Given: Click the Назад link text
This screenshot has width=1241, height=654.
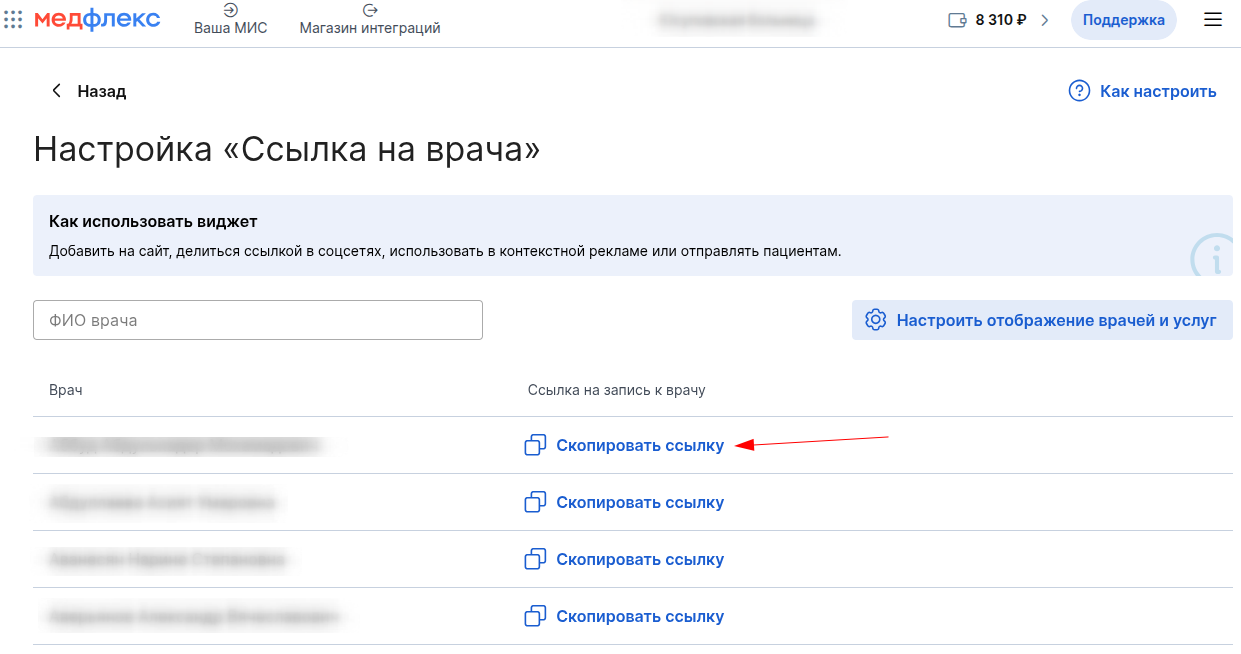Looking at the screenshot, I should point(102,91).
